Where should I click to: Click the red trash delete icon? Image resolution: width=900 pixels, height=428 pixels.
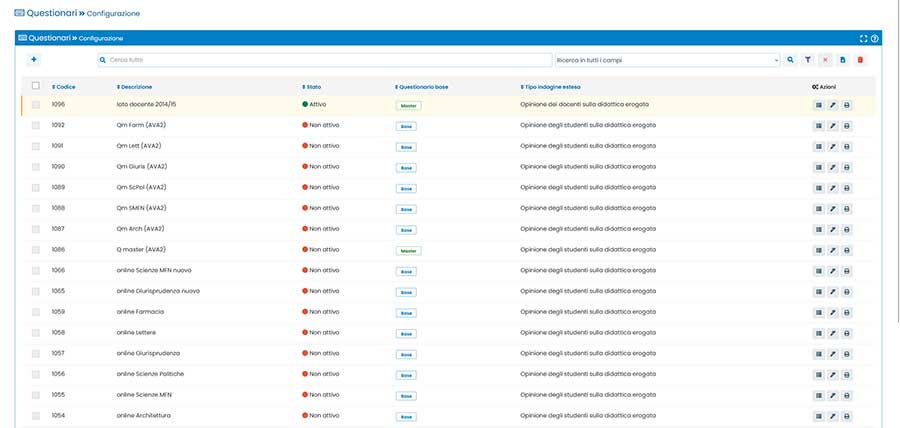[x=859, y=60]
